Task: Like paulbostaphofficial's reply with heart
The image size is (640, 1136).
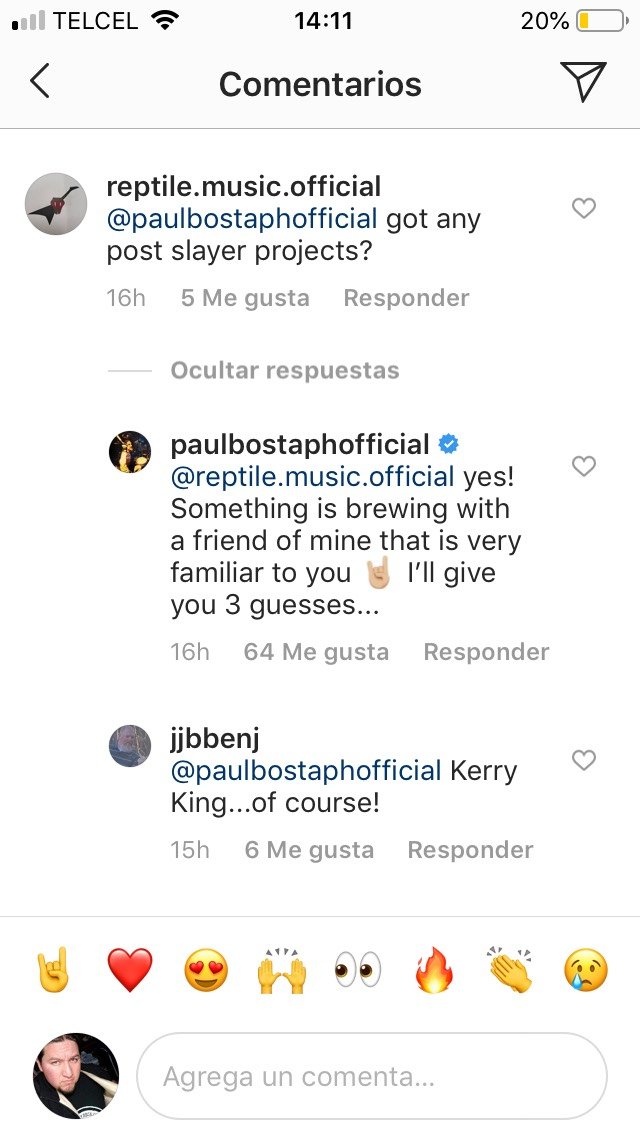Action: [x=583, y=466]
